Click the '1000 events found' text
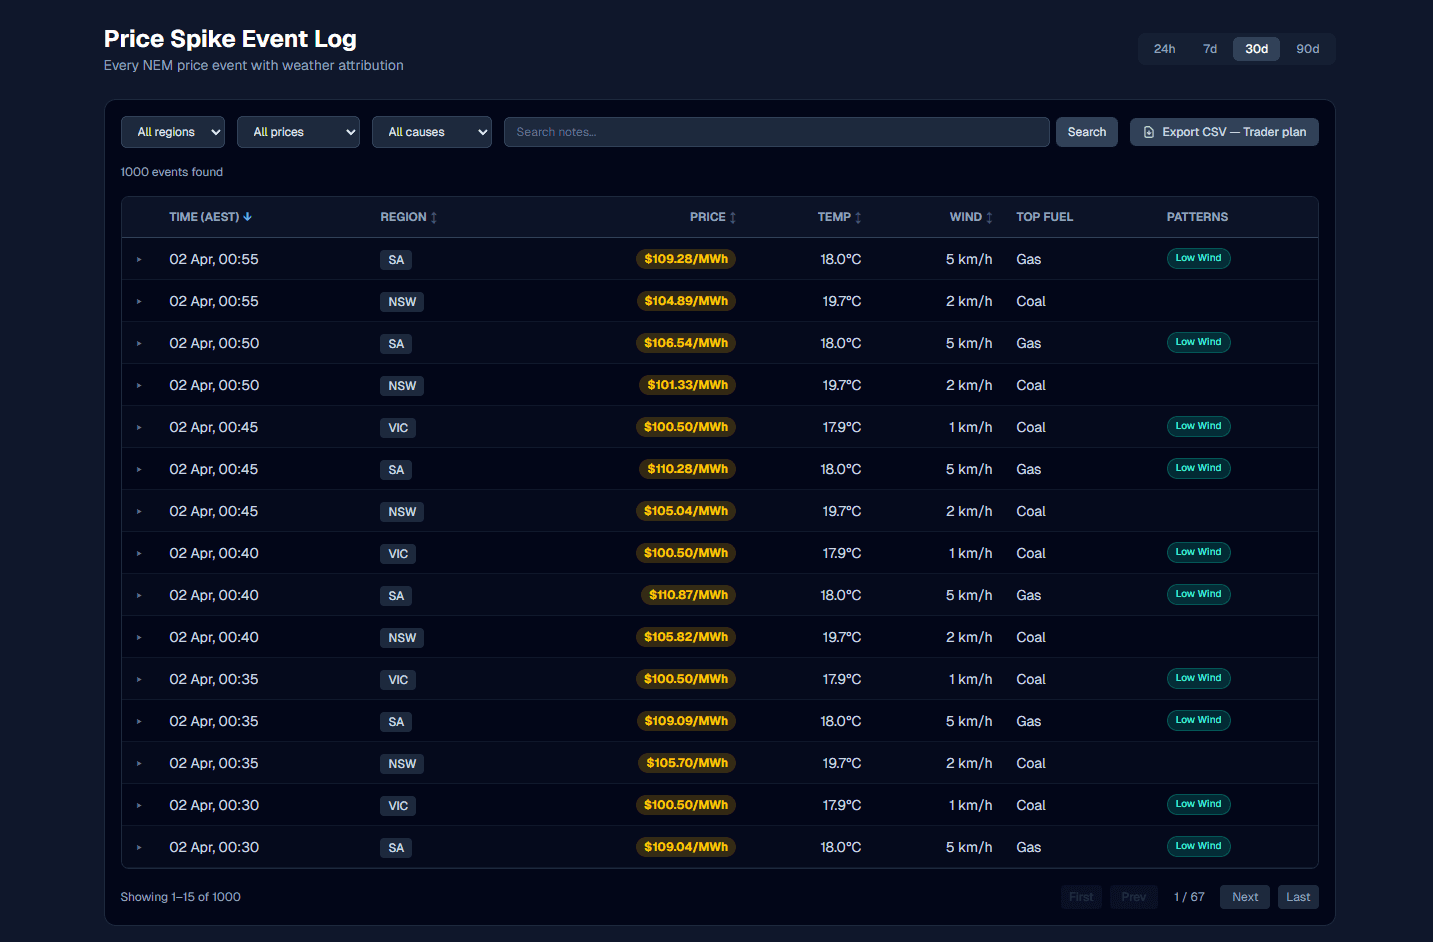1433x942 pixels. 172,172
